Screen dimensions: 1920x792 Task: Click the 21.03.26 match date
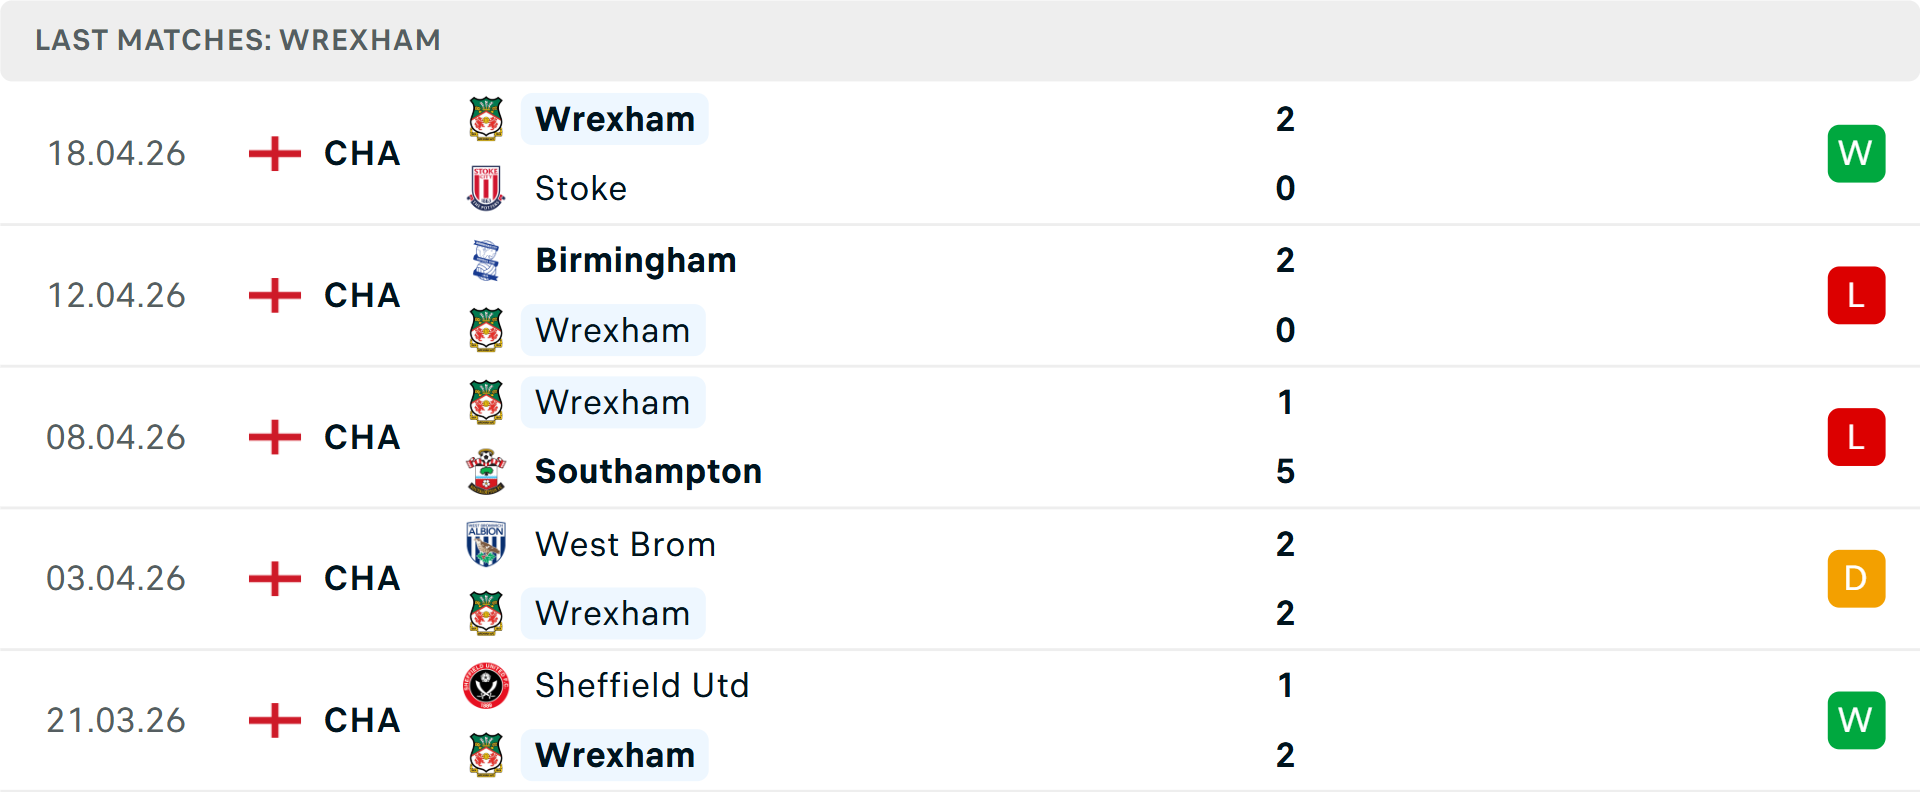pyautogui.click(x=116, y=720)
